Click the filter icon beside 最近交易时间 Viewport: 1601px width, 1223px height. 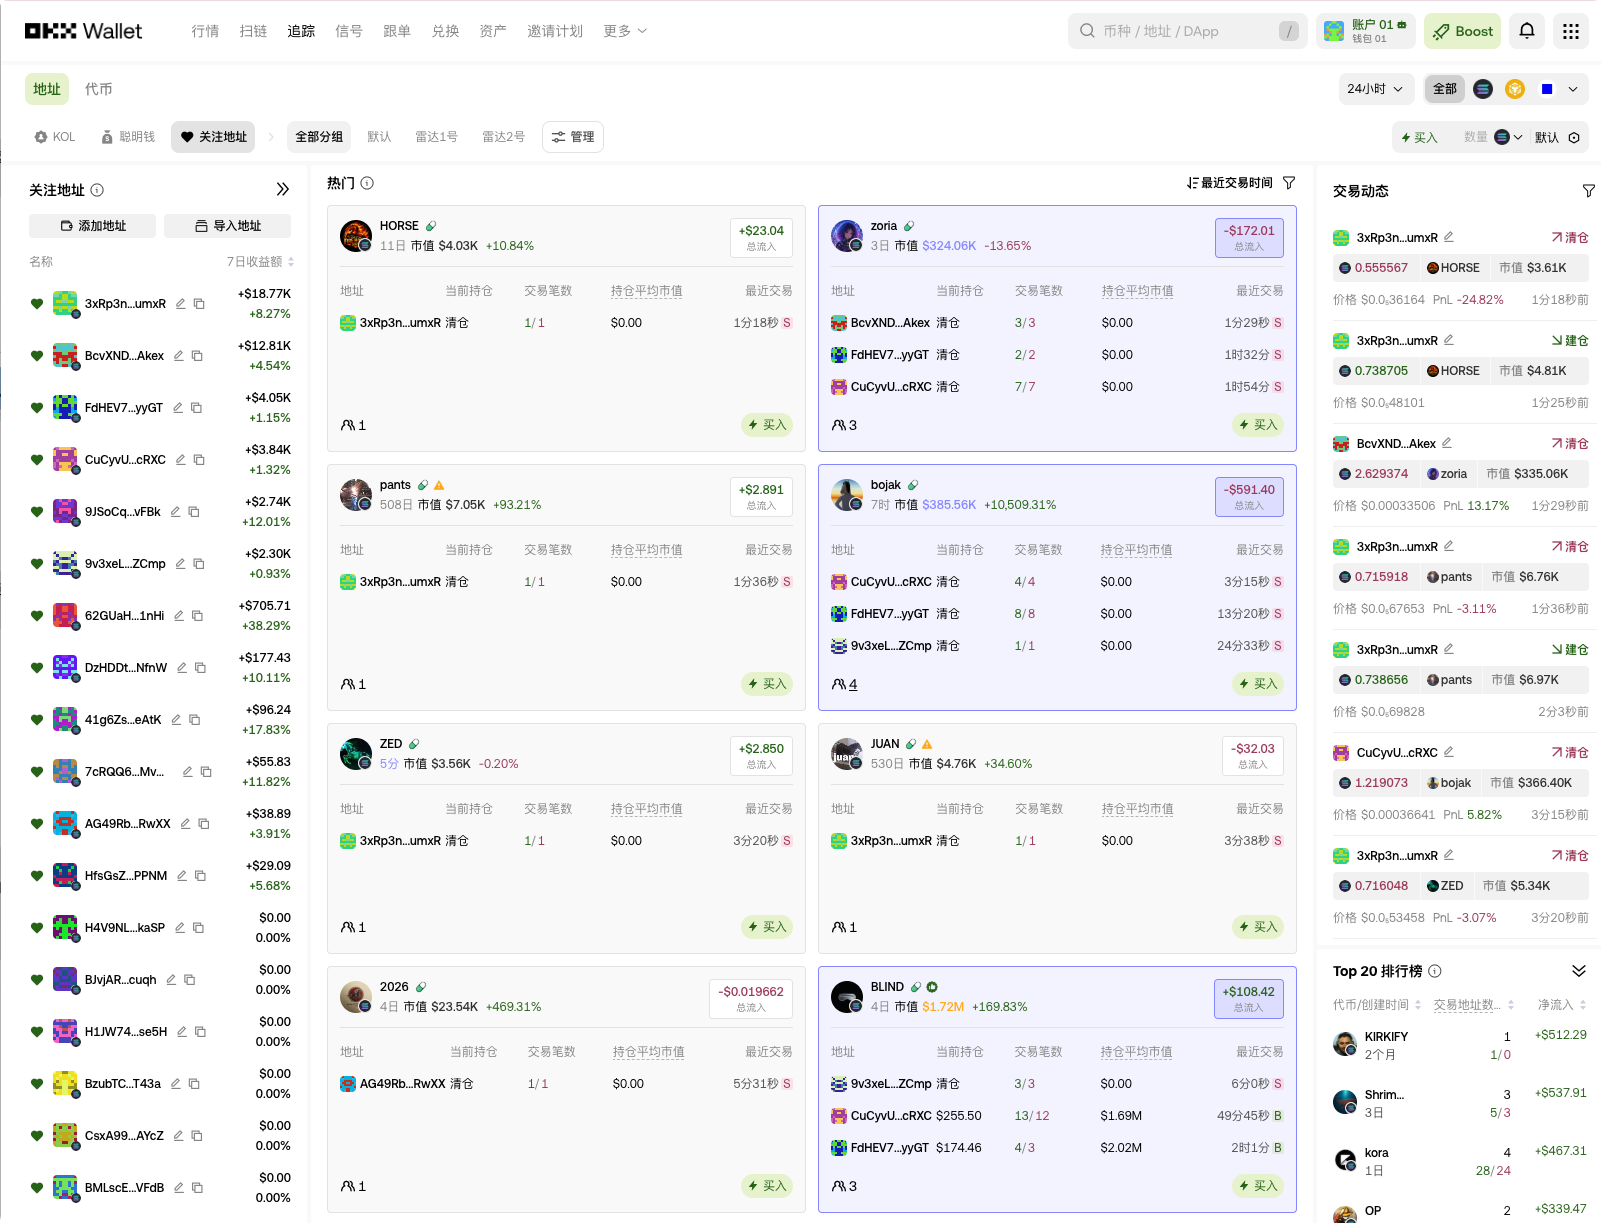coord(1289,183)
